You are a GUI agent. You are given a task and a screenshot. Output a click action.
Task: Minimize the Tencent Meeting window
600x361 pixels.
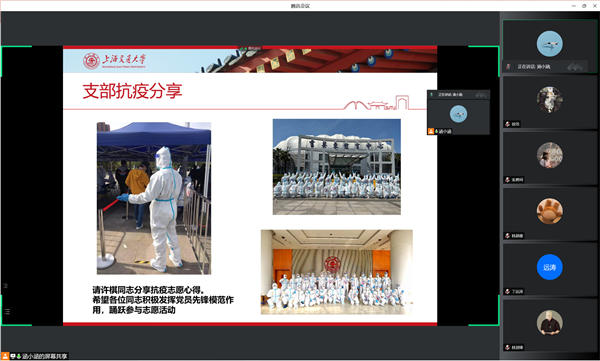click(x=573, y=6)
